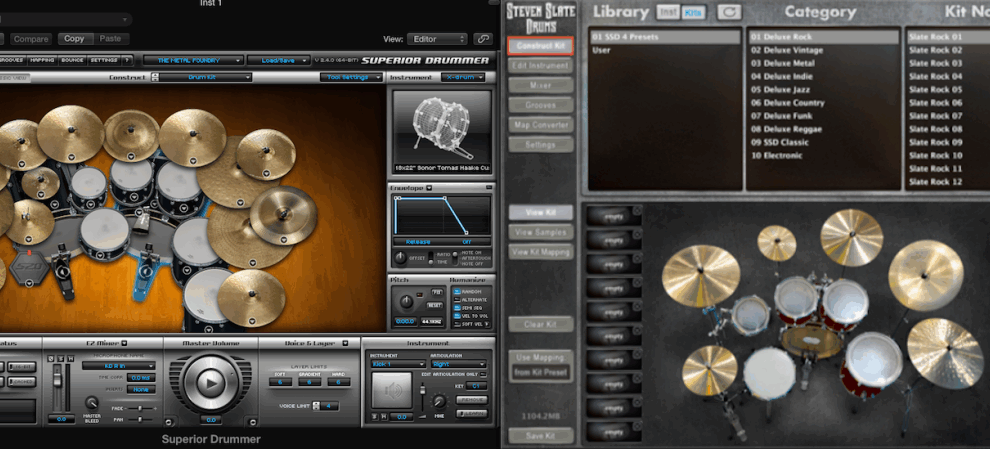Switch Library to Kits mode

[693, 12]
